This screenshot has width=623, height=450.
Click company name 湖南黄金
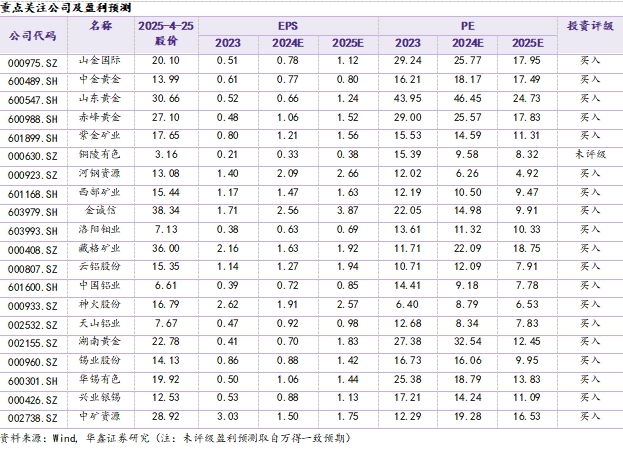tap(100, 341)
